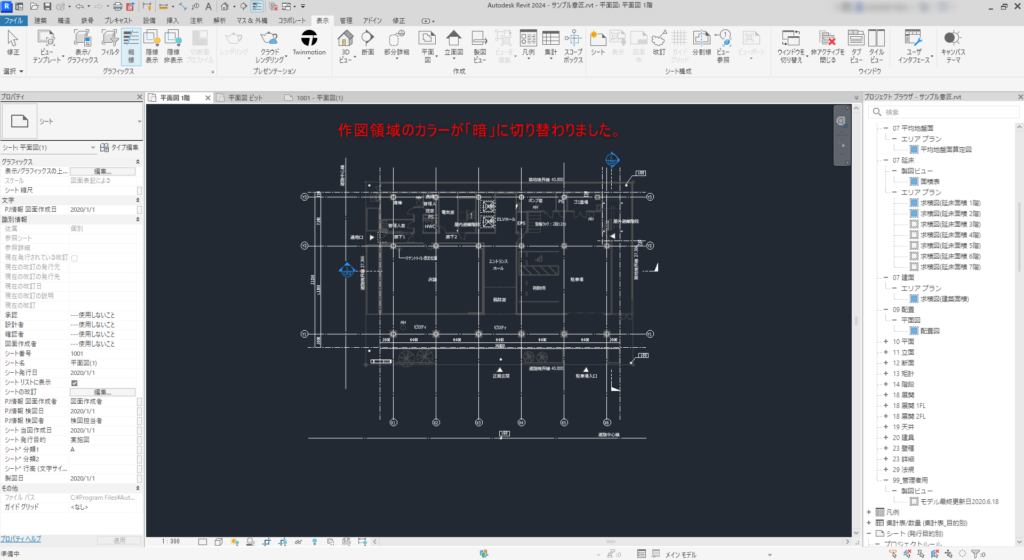Collapse the グラフィックス properties section

[x=138, y=162]
